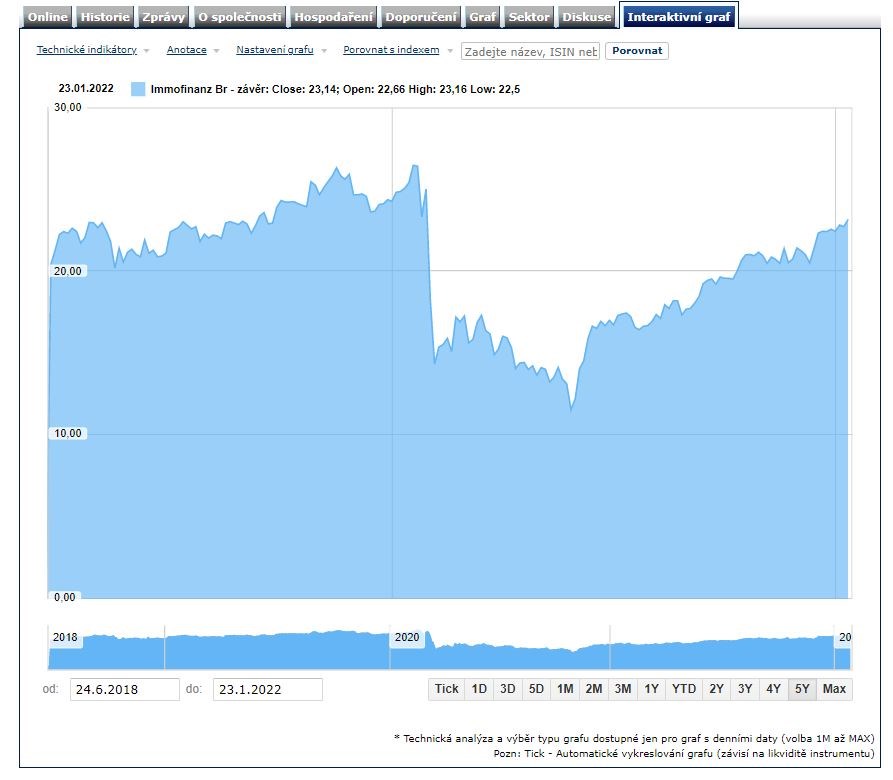Screen dimensions: 893x780
Task: Open the Historie tab
Action: point(105,17)
